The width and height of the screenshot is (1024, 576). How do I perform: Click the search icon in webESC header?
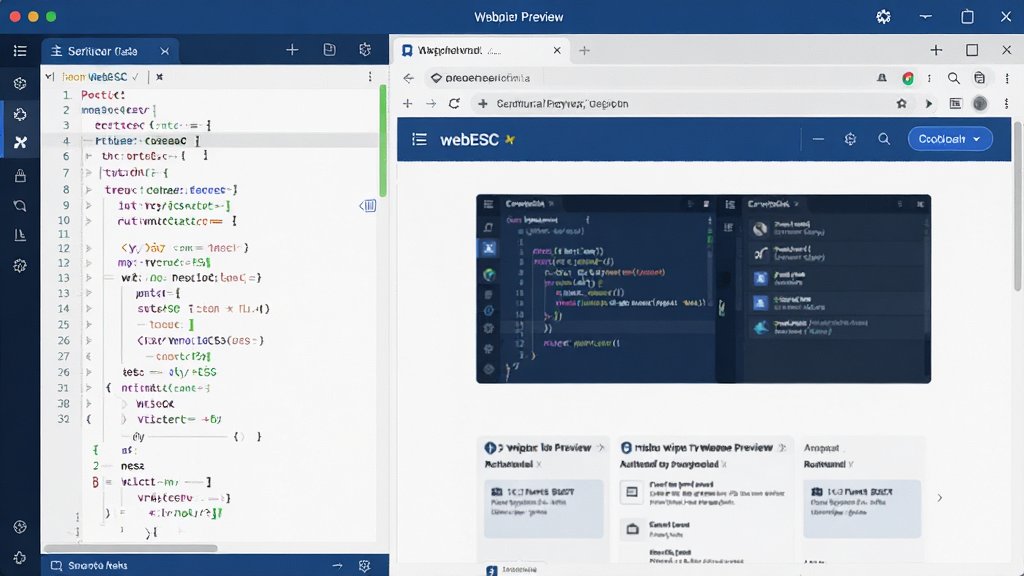tap(884, 139)
